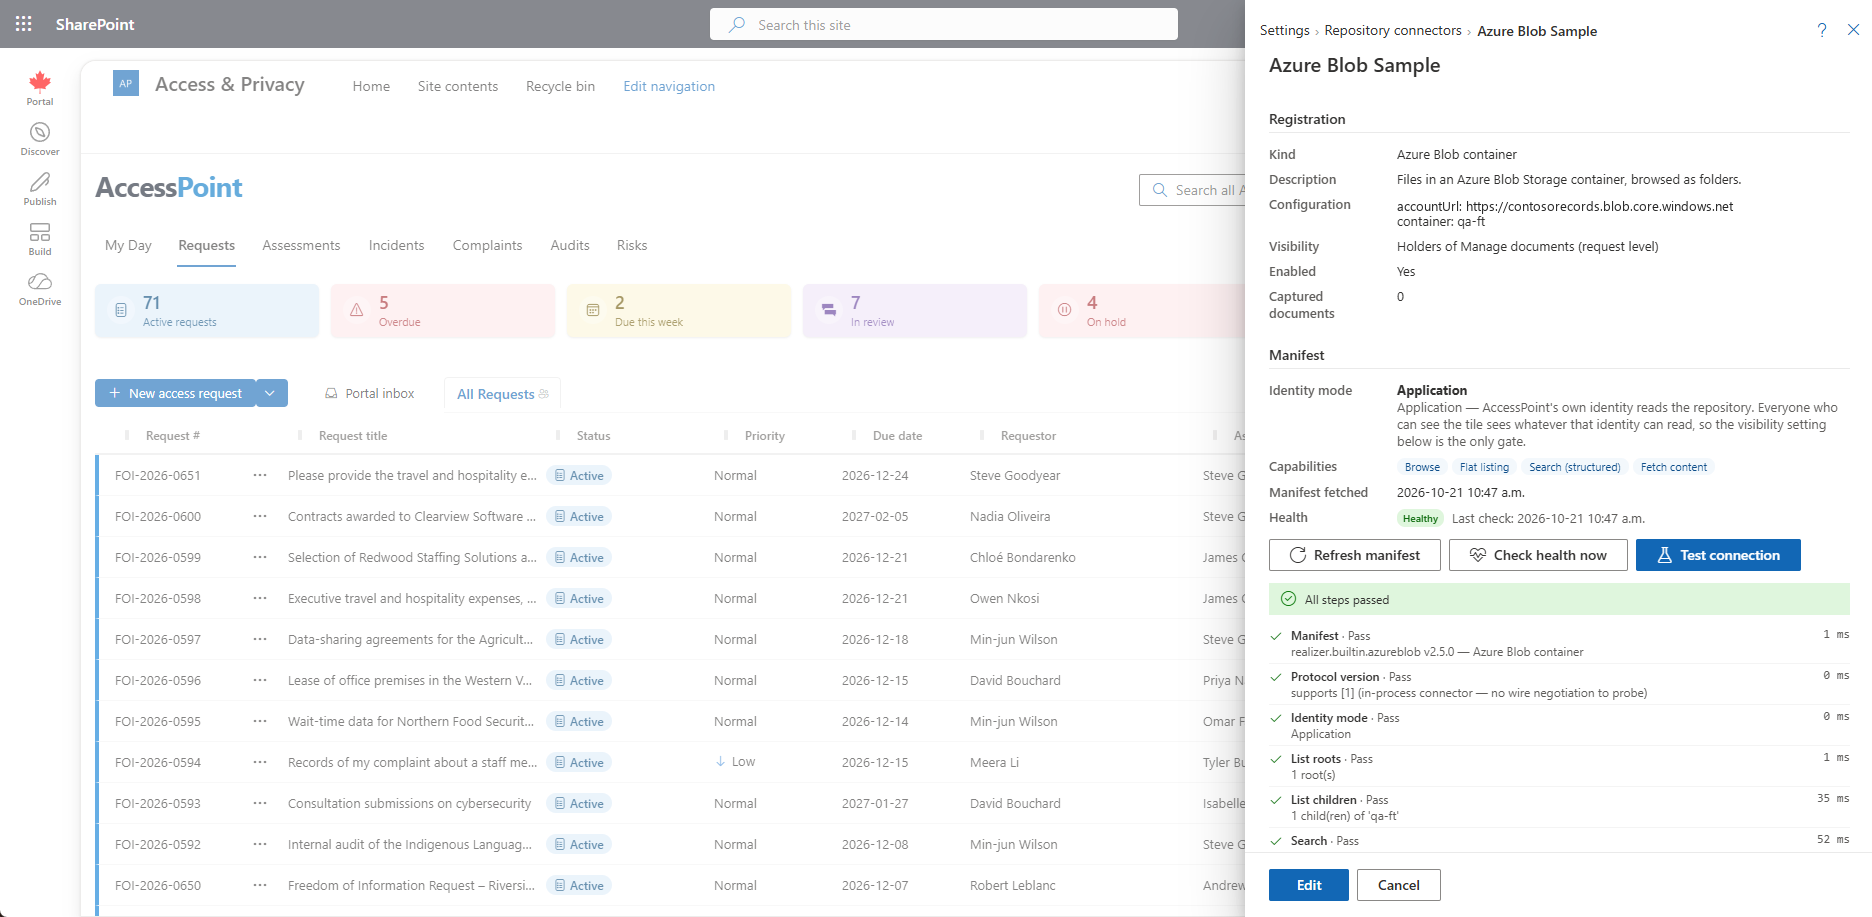Screen dimensions: 1872x917
Task: Go to Settings breadcrumb
Action: [1284, 31]
